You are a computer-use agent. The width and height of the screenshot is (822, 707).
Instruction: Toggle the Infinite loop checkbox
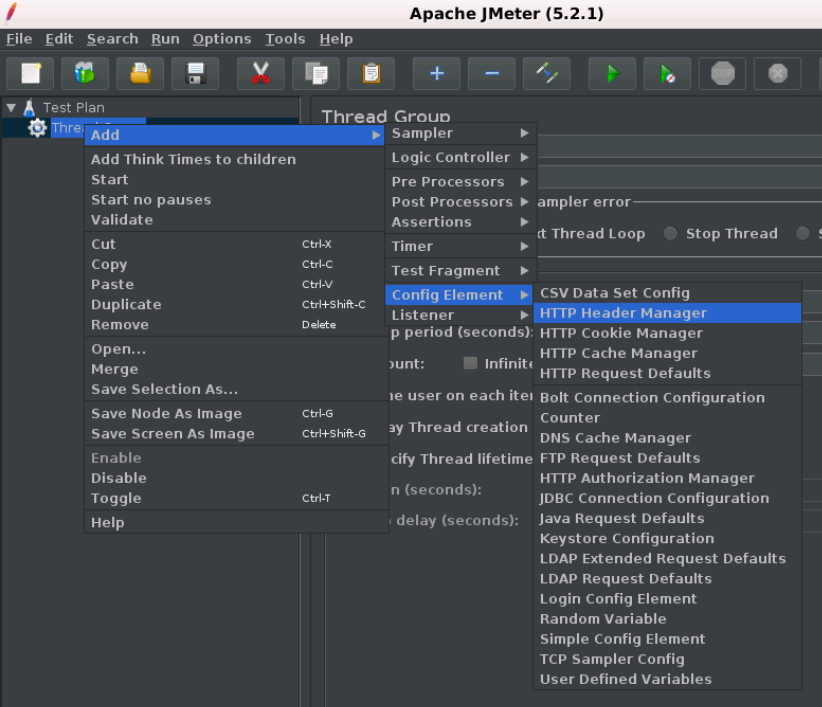tap(470, 363)
